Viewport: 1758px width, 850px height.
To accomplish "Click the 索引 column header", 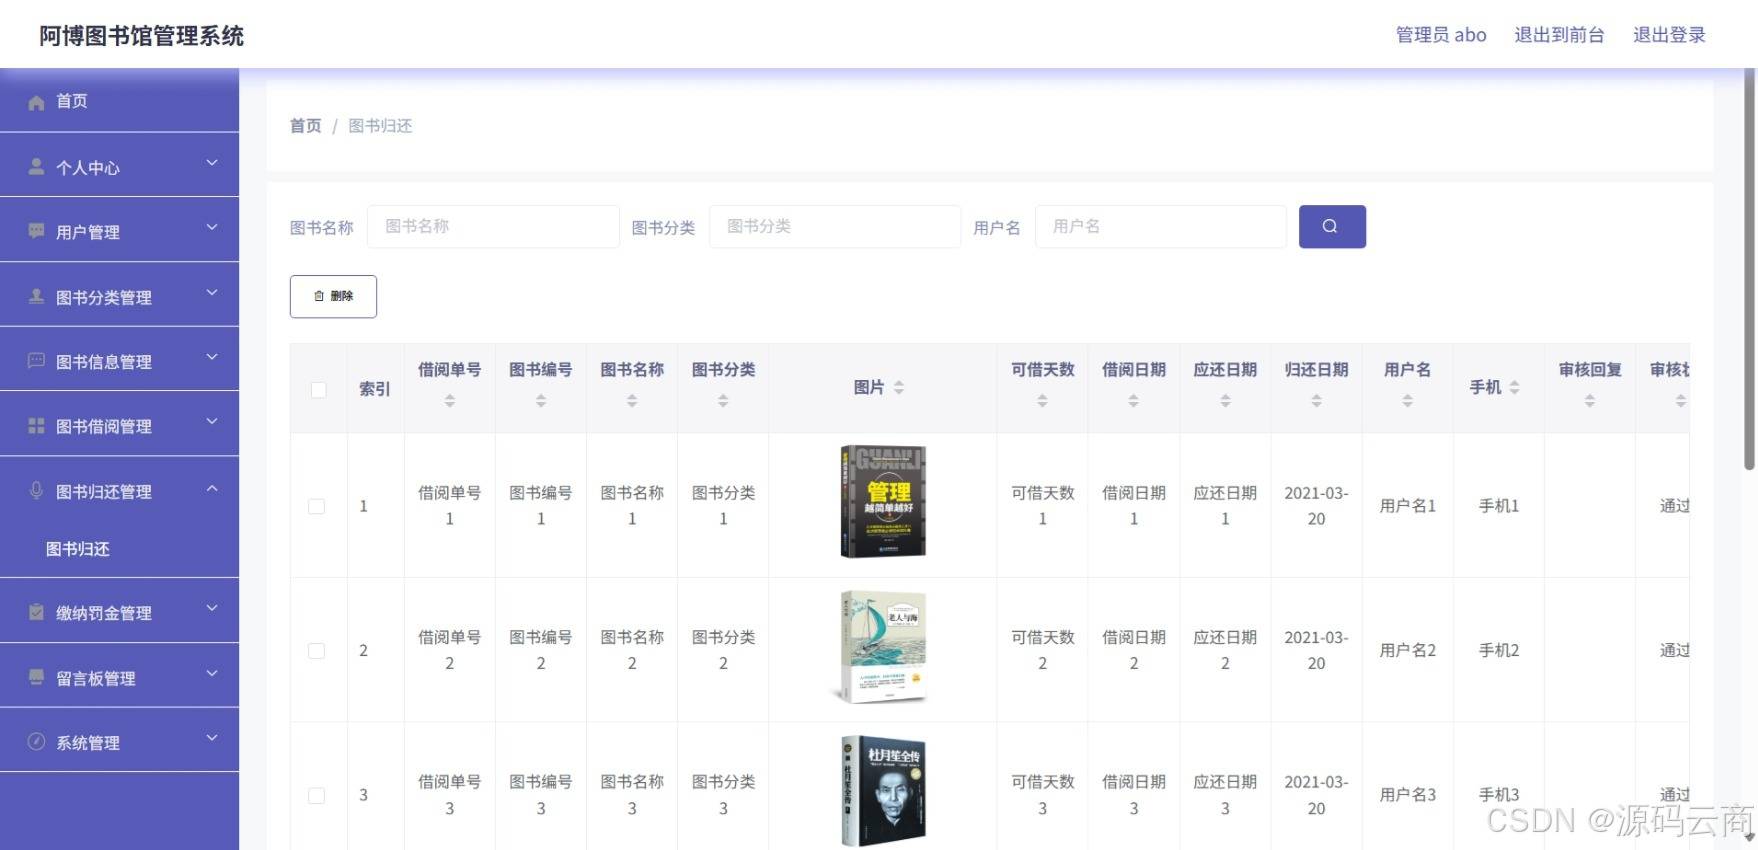I will pyautogui.click(x=375, y=389).
